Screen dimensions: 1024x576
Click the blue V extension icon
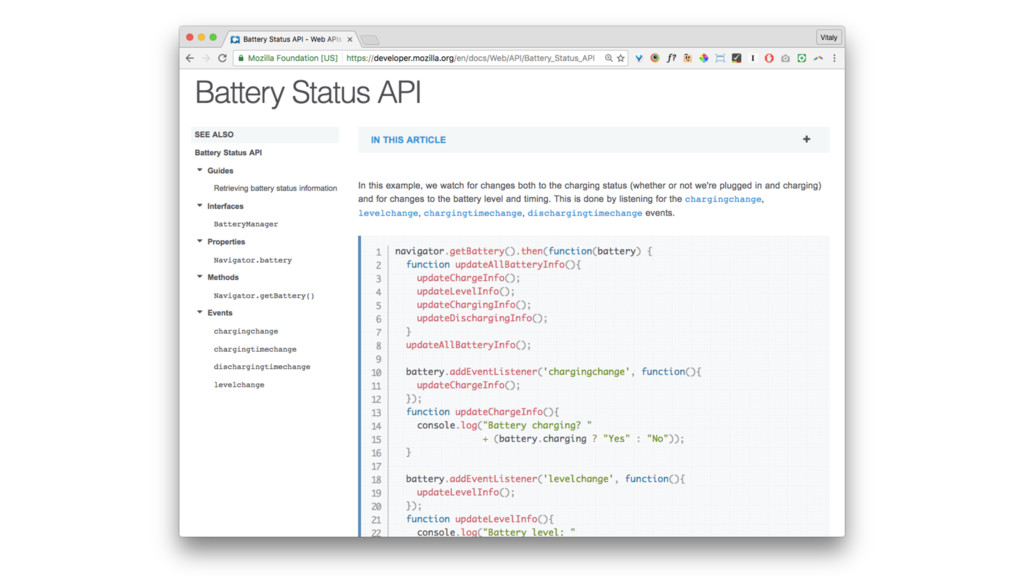[x=639, y=58]
